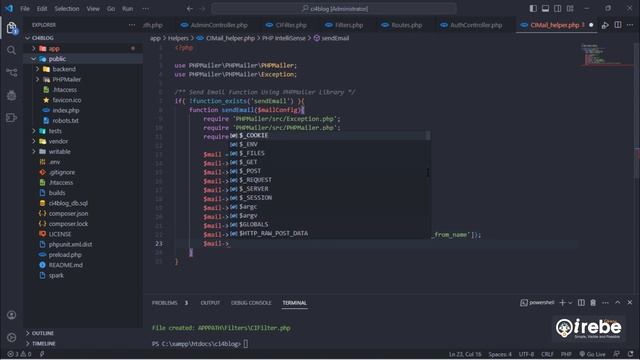Select $_COOKIE suggestion
Viewport: 640px width, 360px height.
(330, 135)
